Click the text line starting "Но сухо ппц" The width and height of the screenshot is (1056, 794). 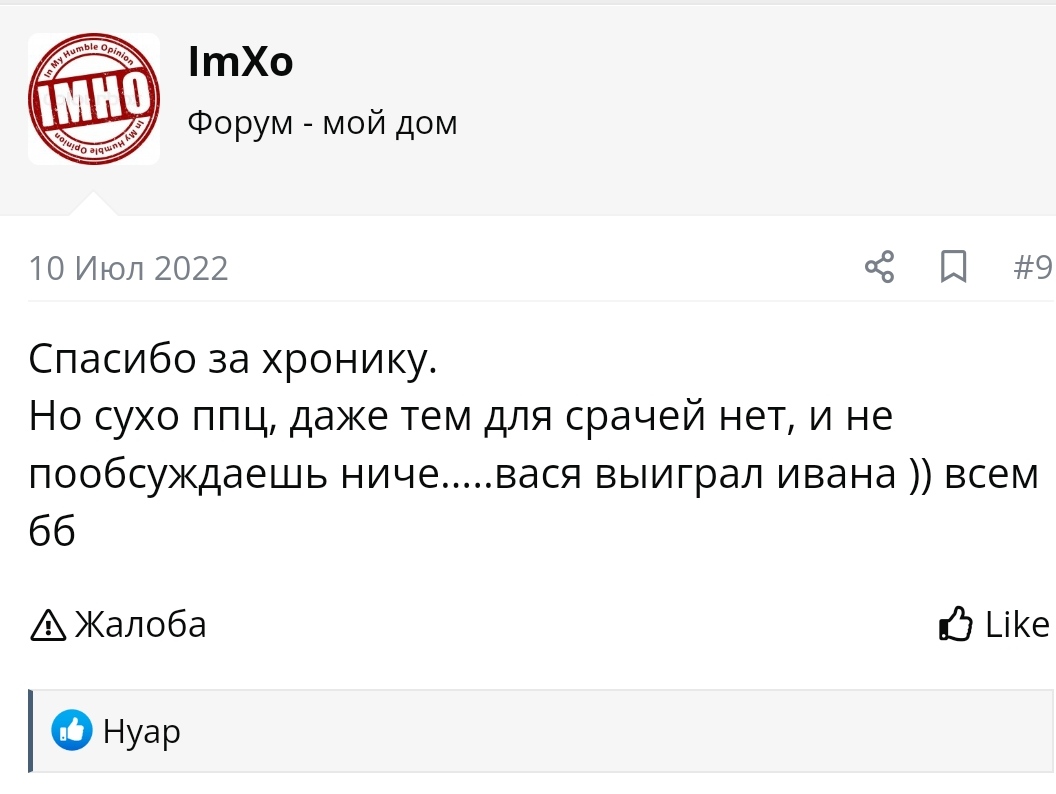[x=460, y=416]
